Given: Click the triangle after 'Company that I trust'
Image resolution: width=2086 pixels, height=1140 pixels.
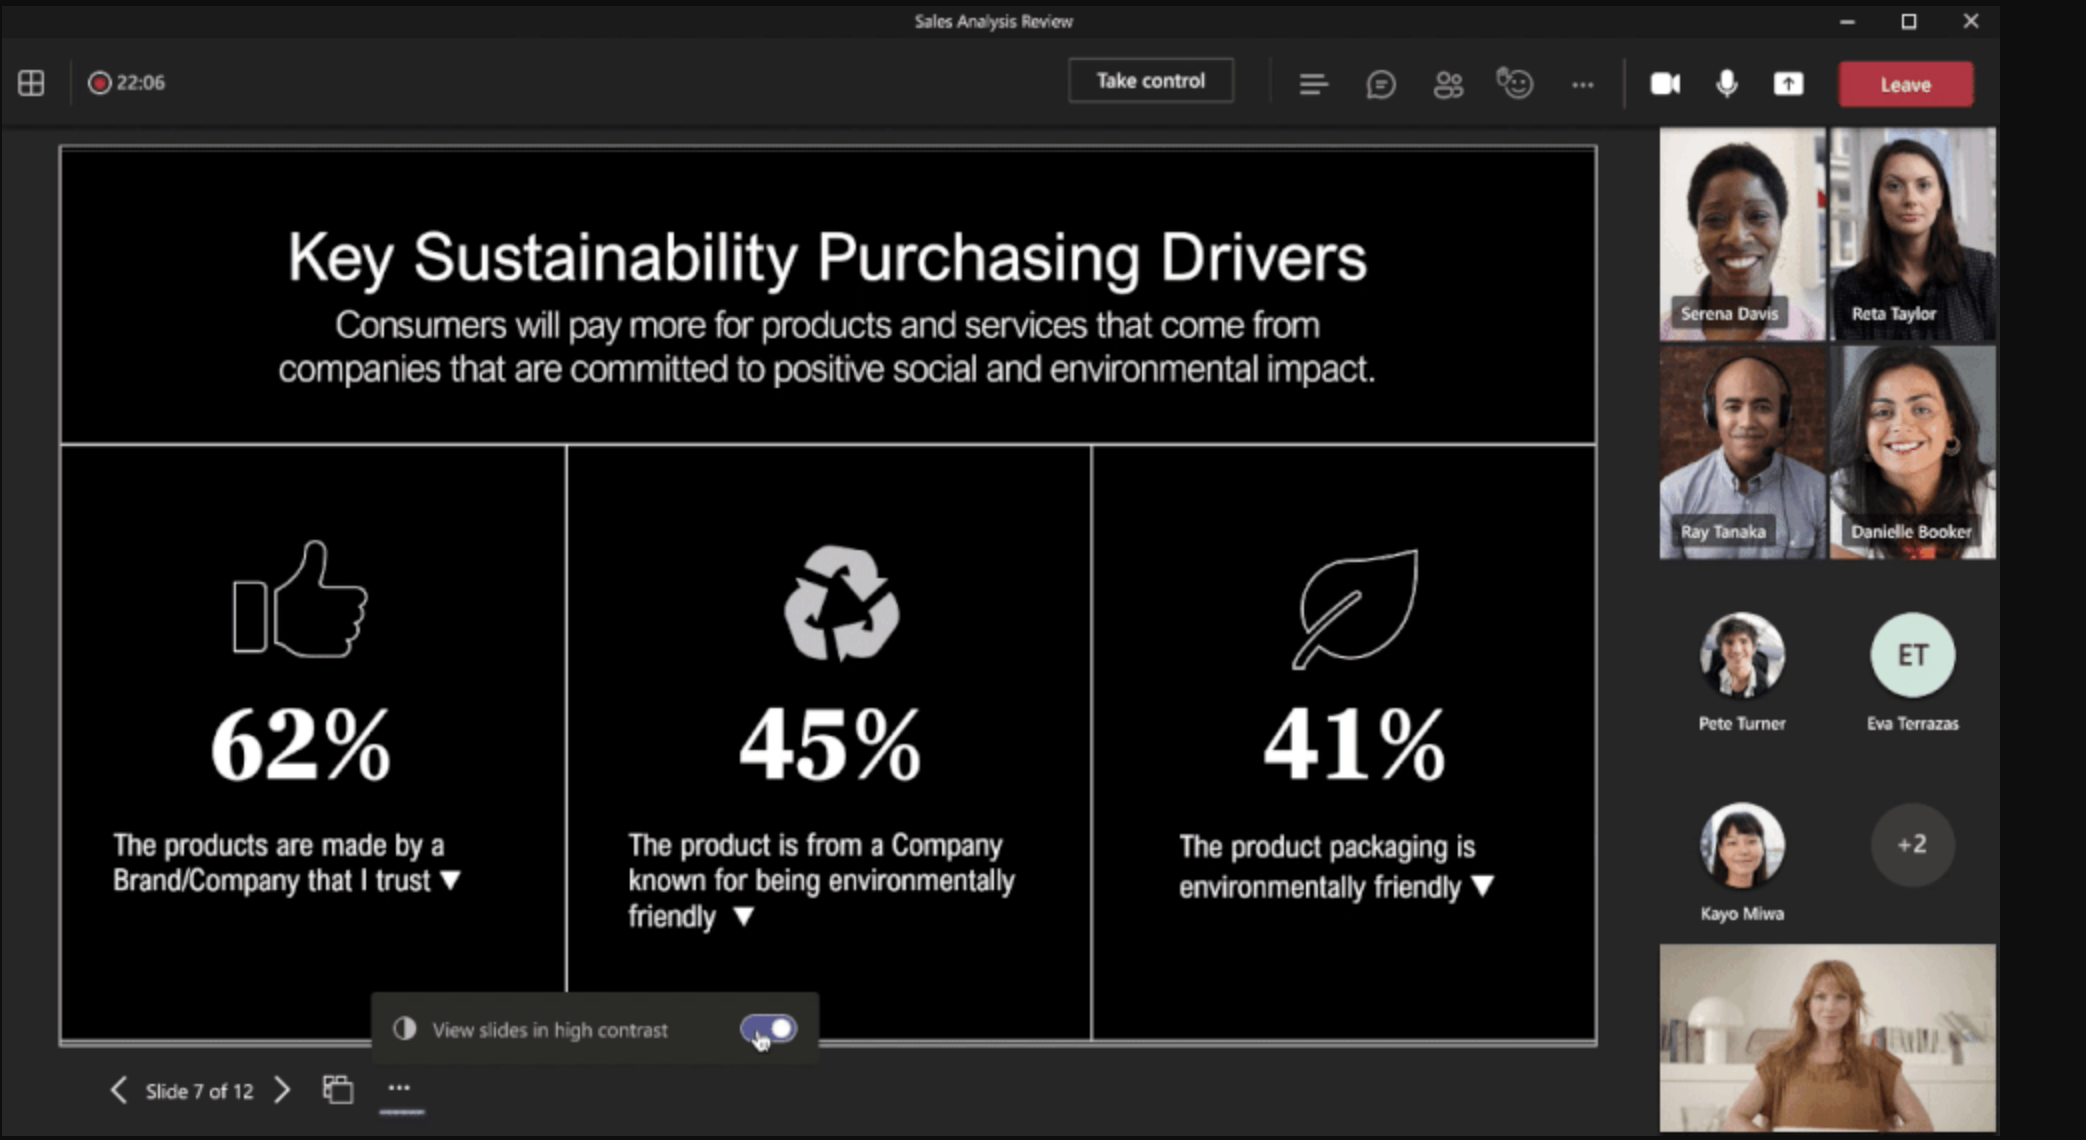Looking at the screenshot, I should [451, 880].
